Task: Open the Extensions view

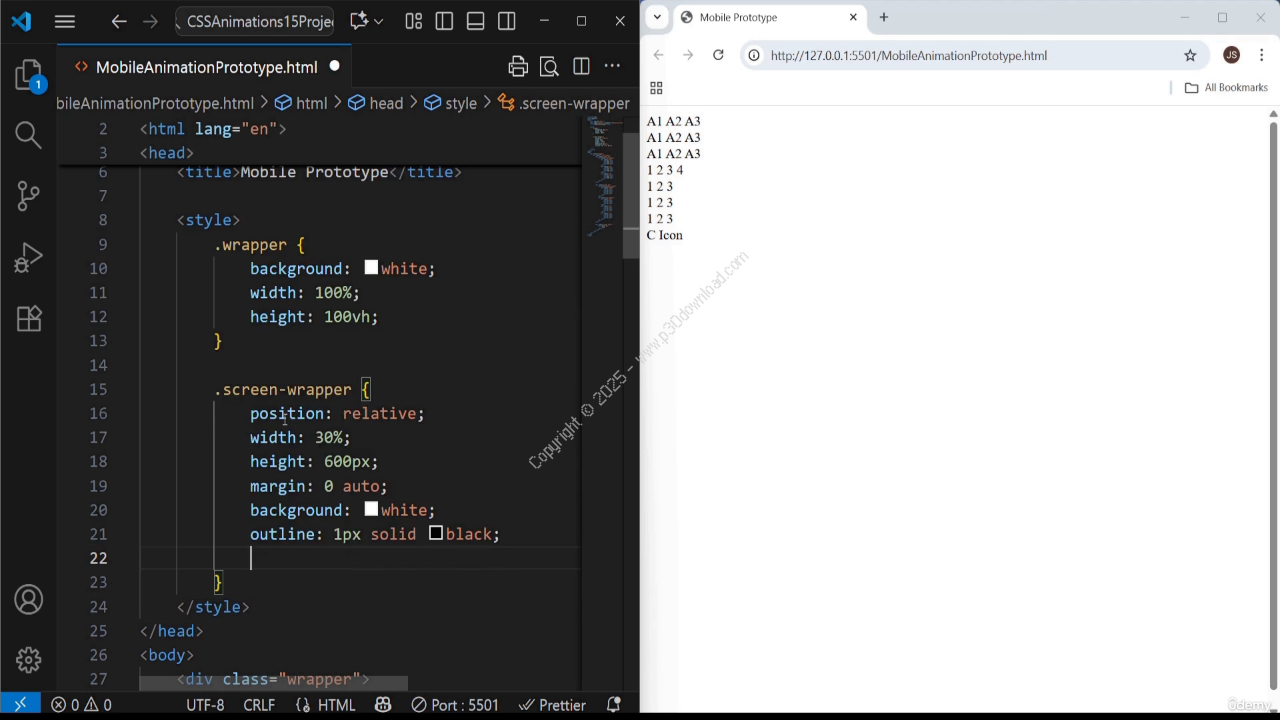Action: pyautogui.click(x=28, y=319)
